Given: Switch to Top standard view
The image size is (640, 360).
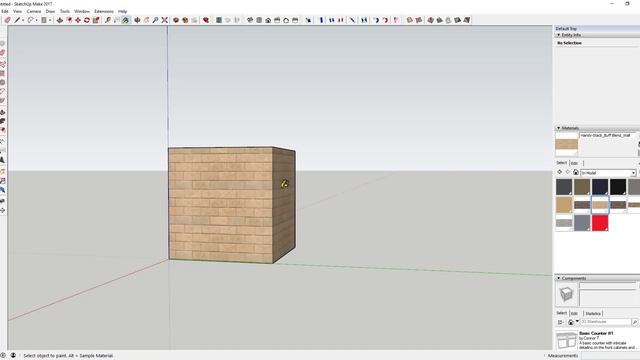Looking at the screenshot, I should click(259, 20).
